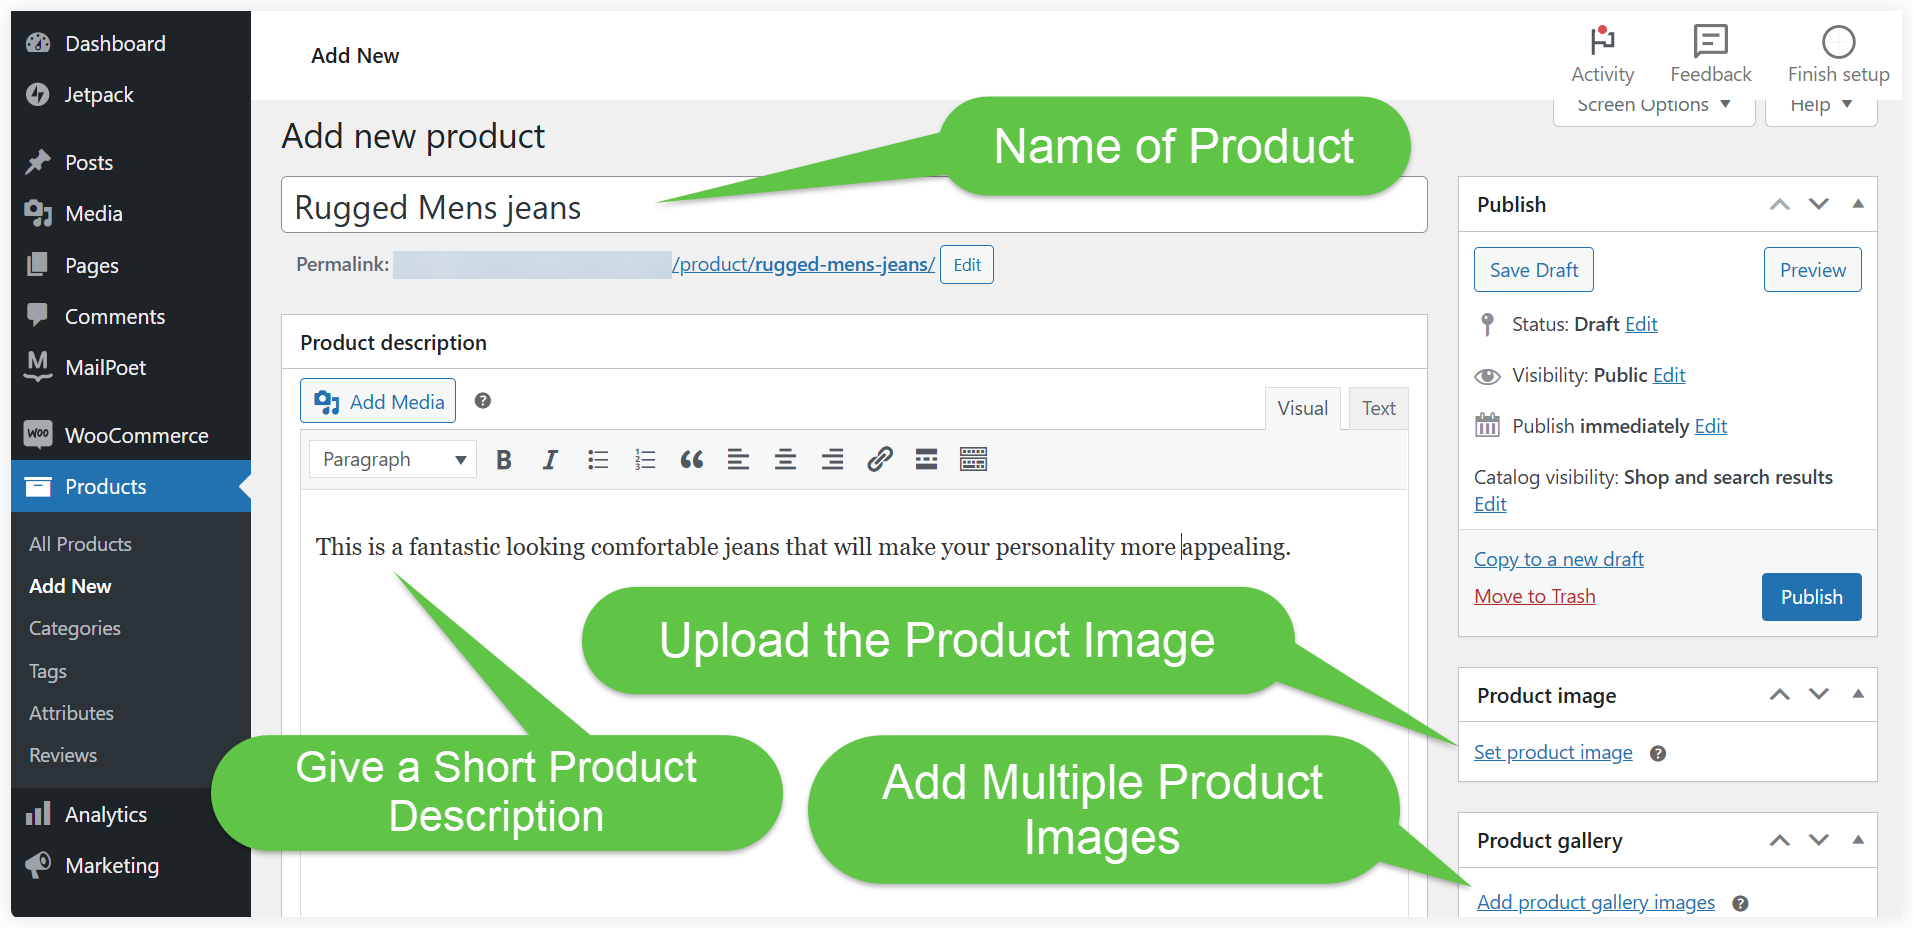This screenshot has height=929, width=1914.
Task: Open Tags under Products
Action: 48,672
